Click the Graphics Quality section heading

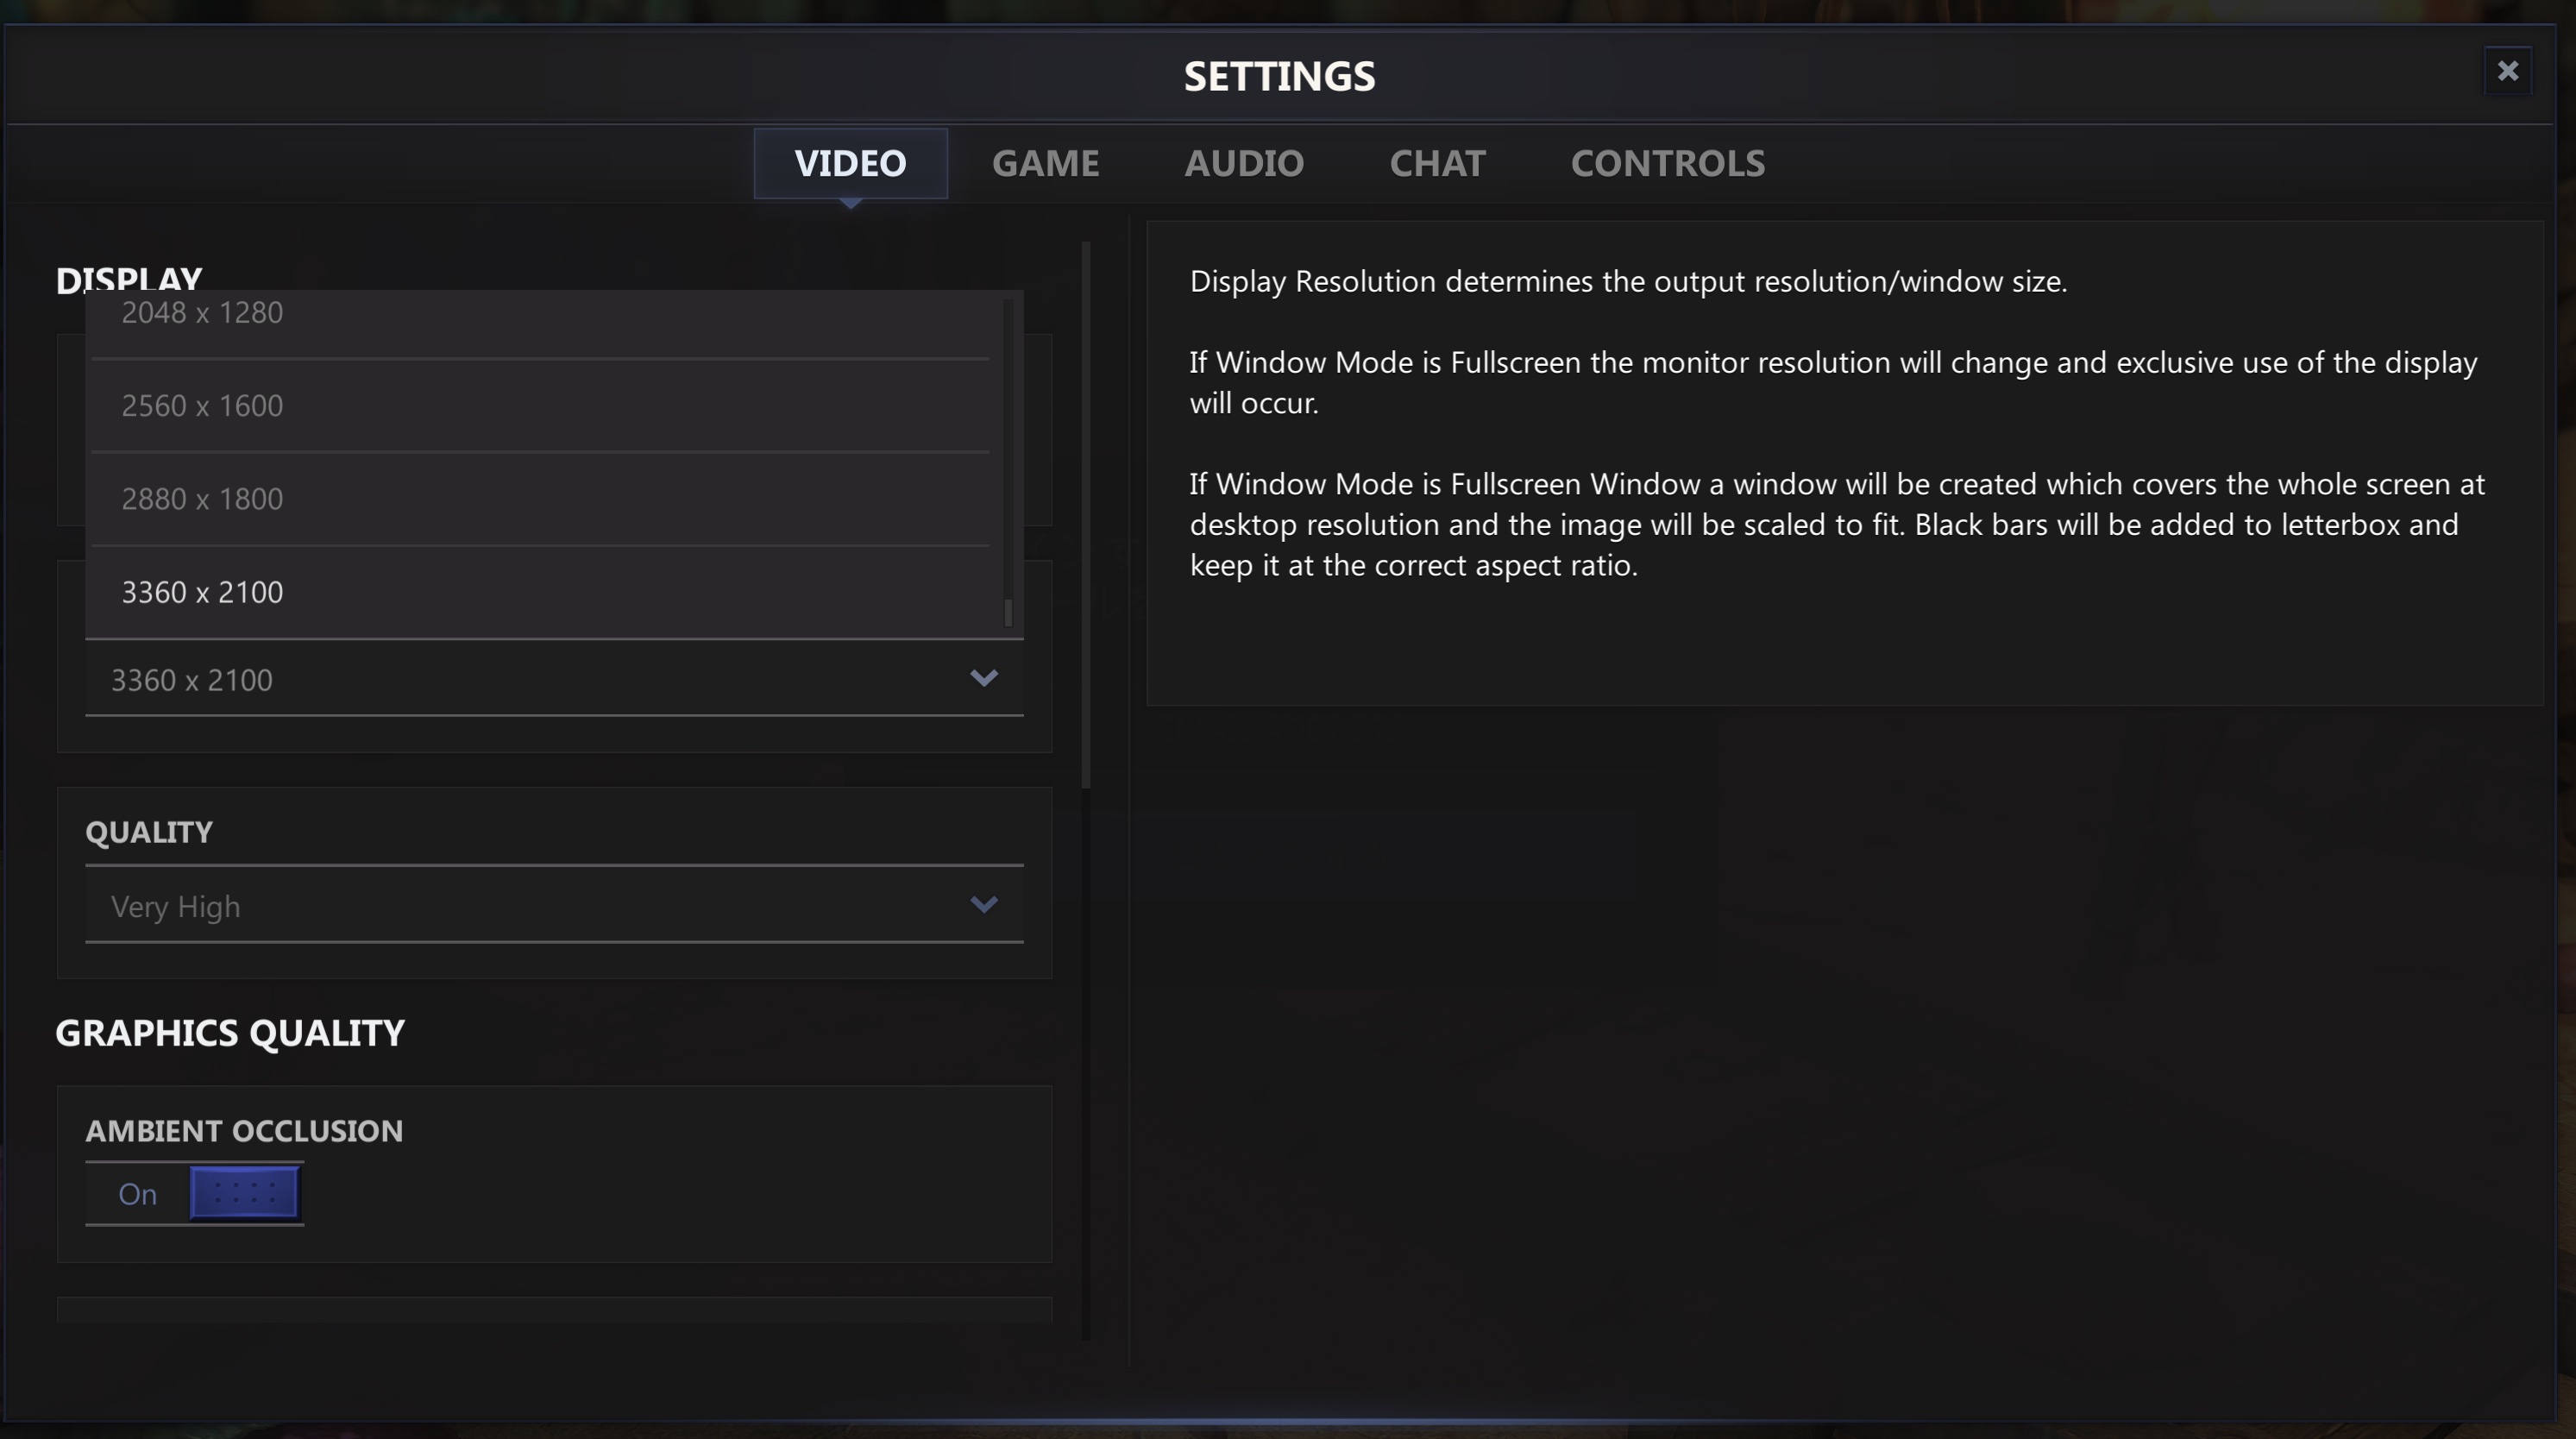(230, 1033)
